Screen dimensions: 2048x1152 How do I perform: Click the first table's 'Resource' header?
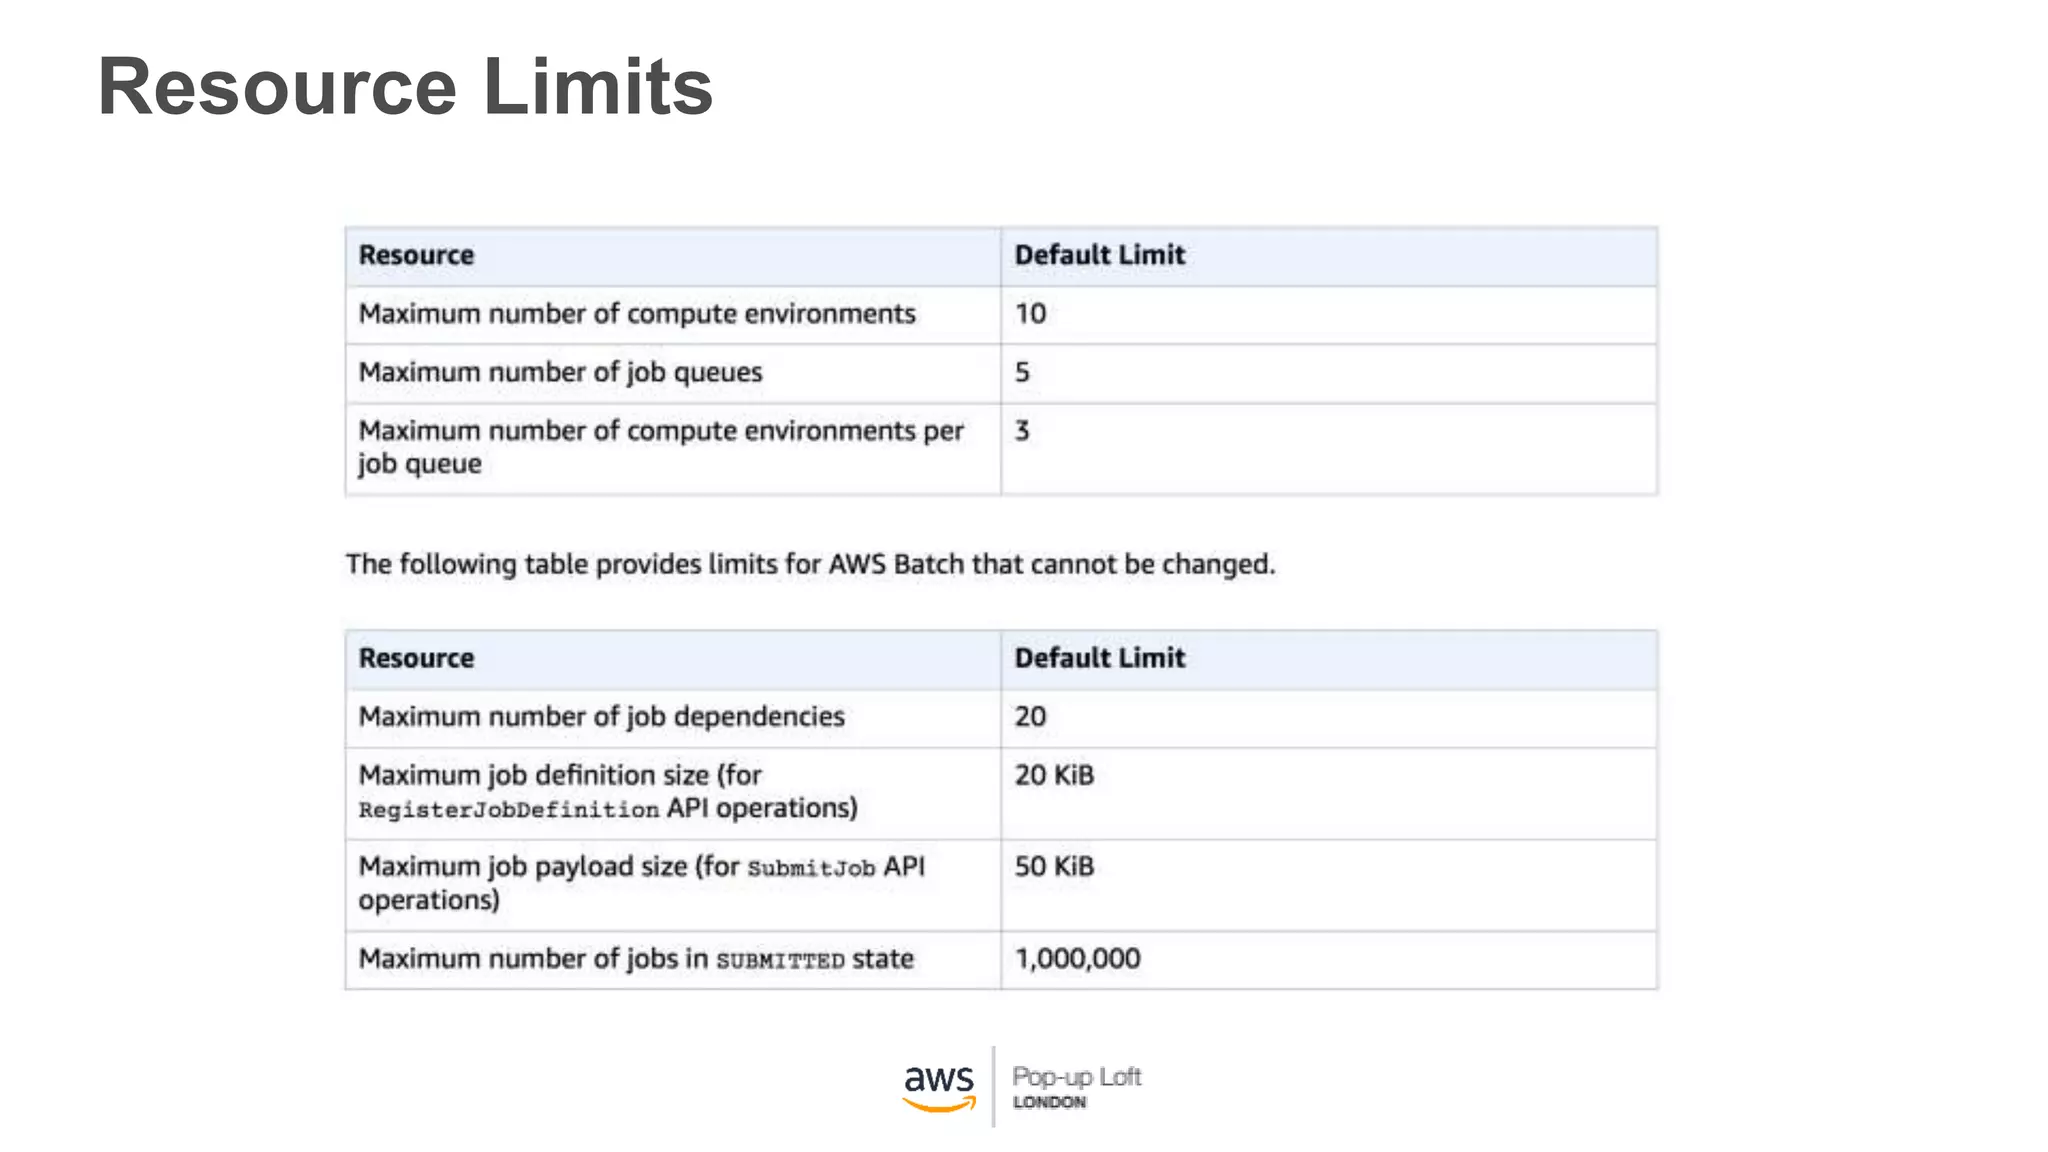[x=416, y=255]
